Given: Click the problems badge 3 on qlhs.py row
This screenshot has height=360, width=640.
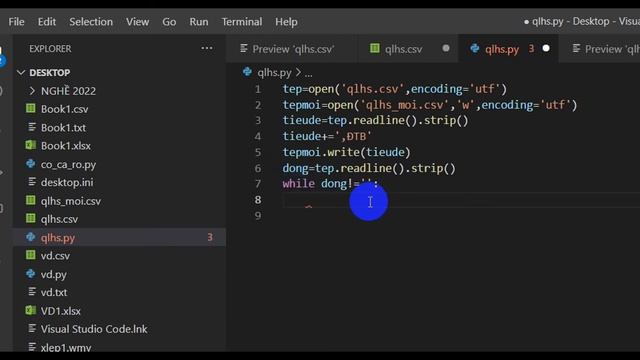Looking at the screenshot, I should pyautogui.click(x=210, y=237).
